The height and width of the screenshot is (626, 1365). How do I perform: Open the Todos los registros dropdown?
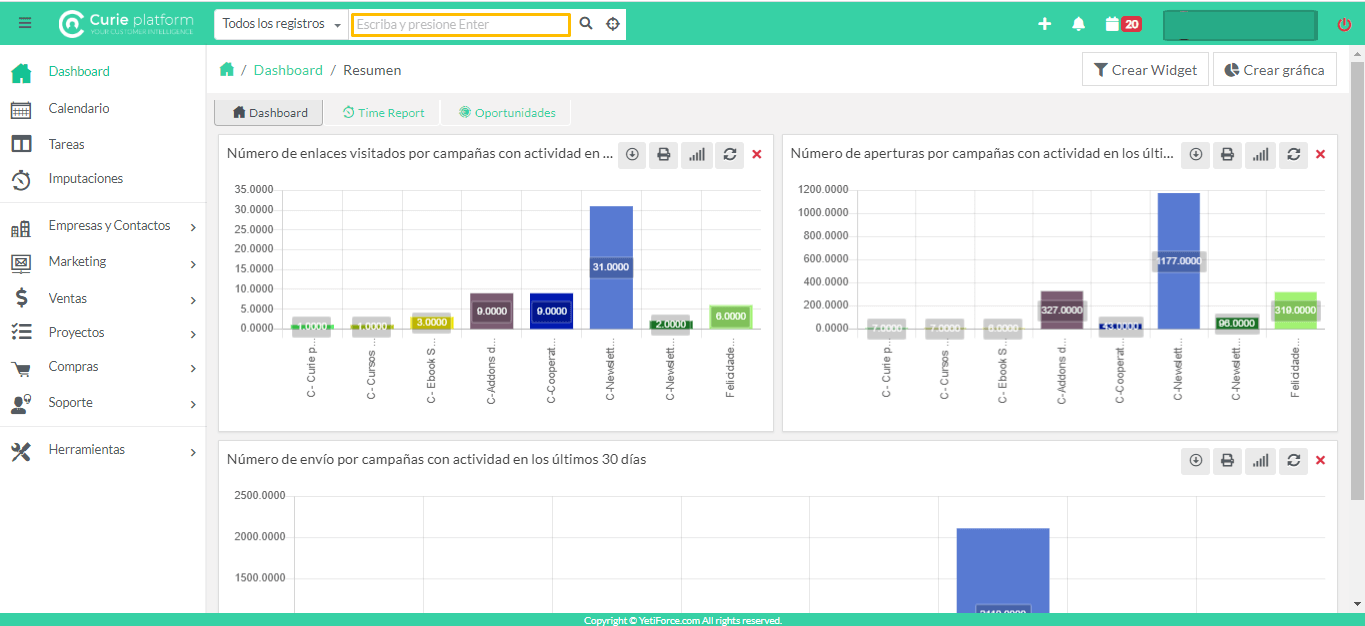click(x=281, y=24)
